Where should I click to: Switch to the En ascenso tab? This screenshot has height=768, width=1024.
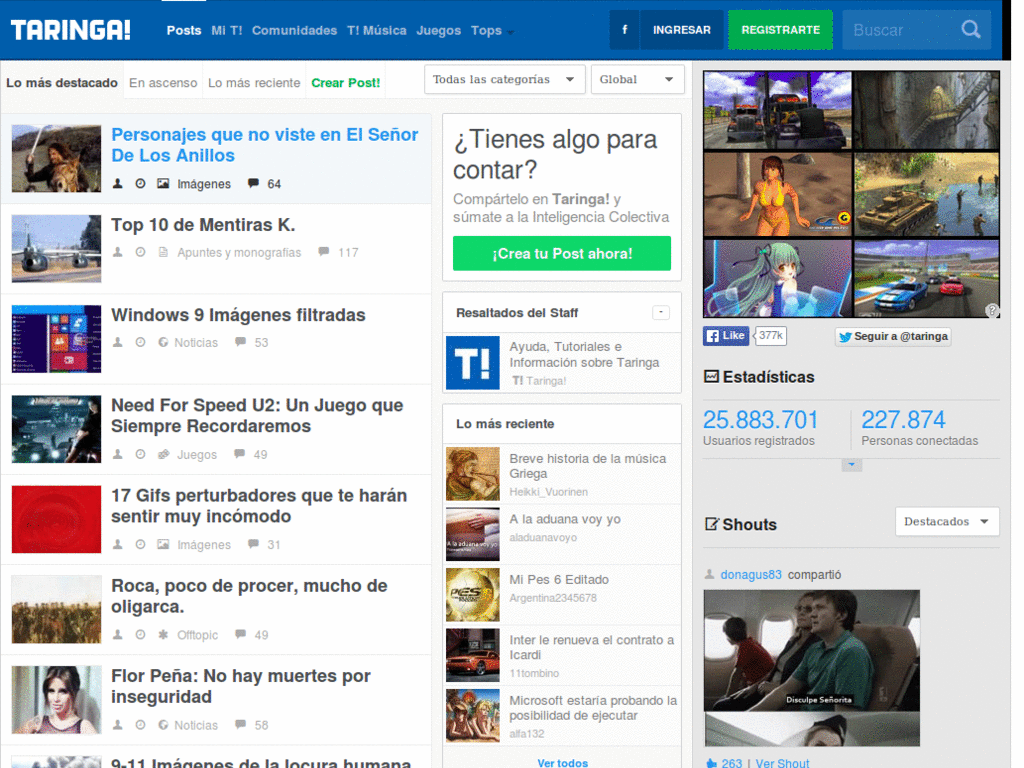tap(163, 83)
